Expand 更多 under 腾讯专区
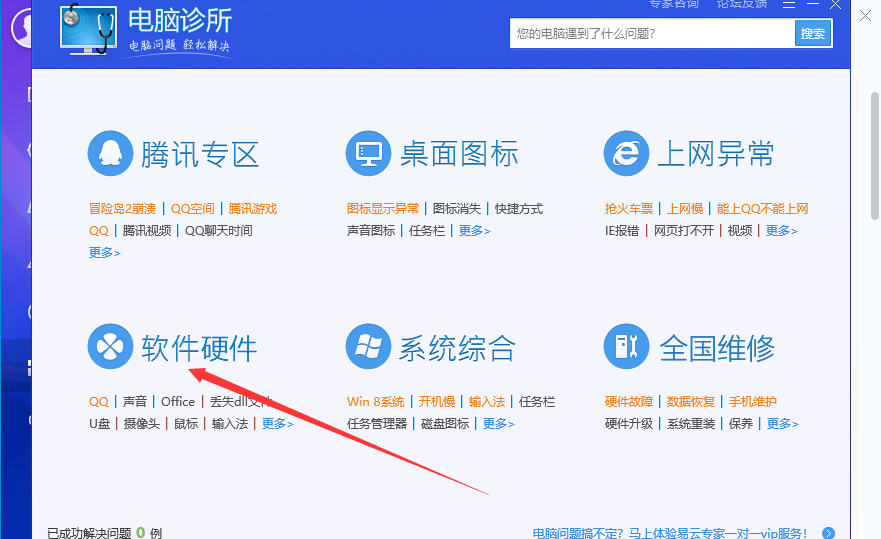 pos(104,253)
